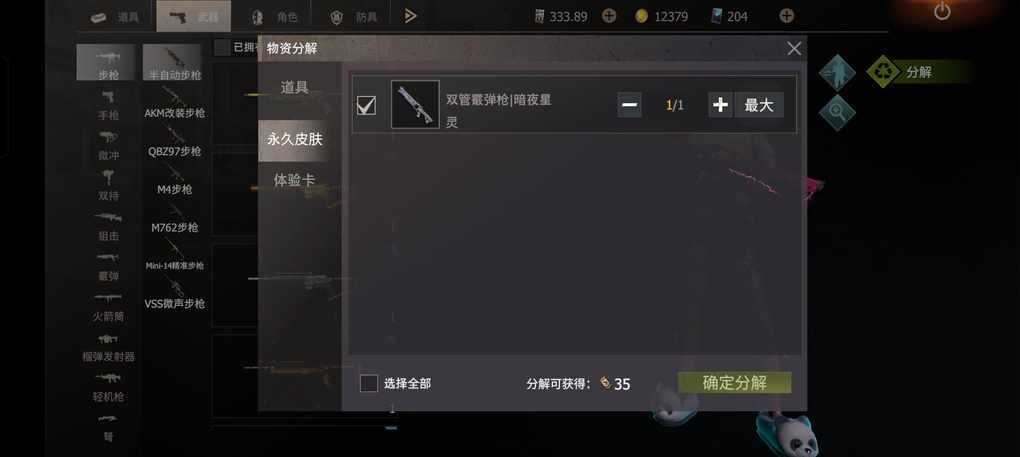Open the 道具 tab in dialog
This screenshot has height=457, width=1020.
point(295,87)
